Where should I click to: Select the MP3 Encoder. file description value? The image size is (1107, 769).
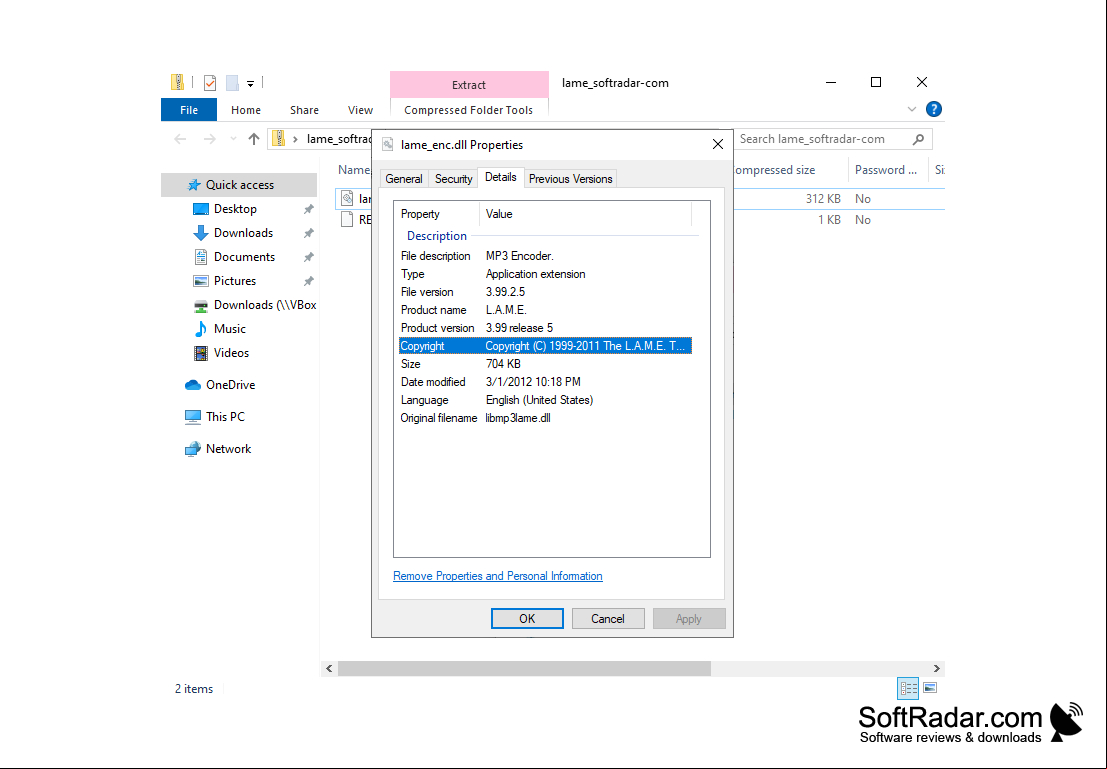(x=520, y=256)
